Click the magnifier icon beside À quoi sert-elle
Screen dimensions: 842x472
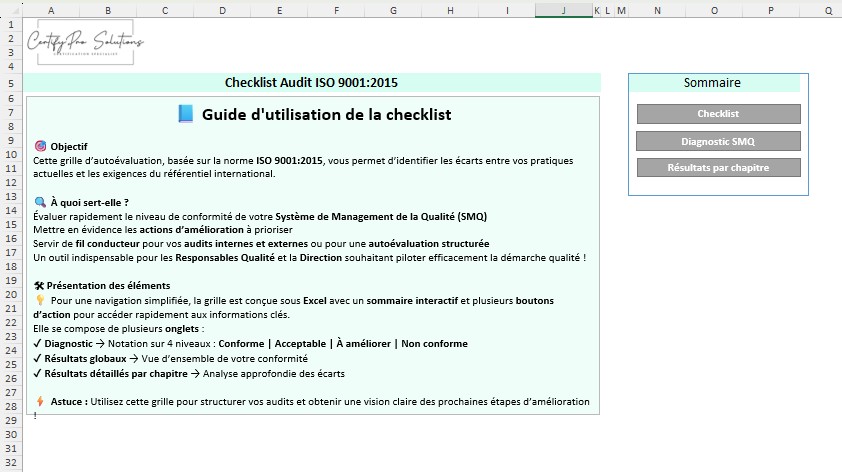click(x=40, y=202)
